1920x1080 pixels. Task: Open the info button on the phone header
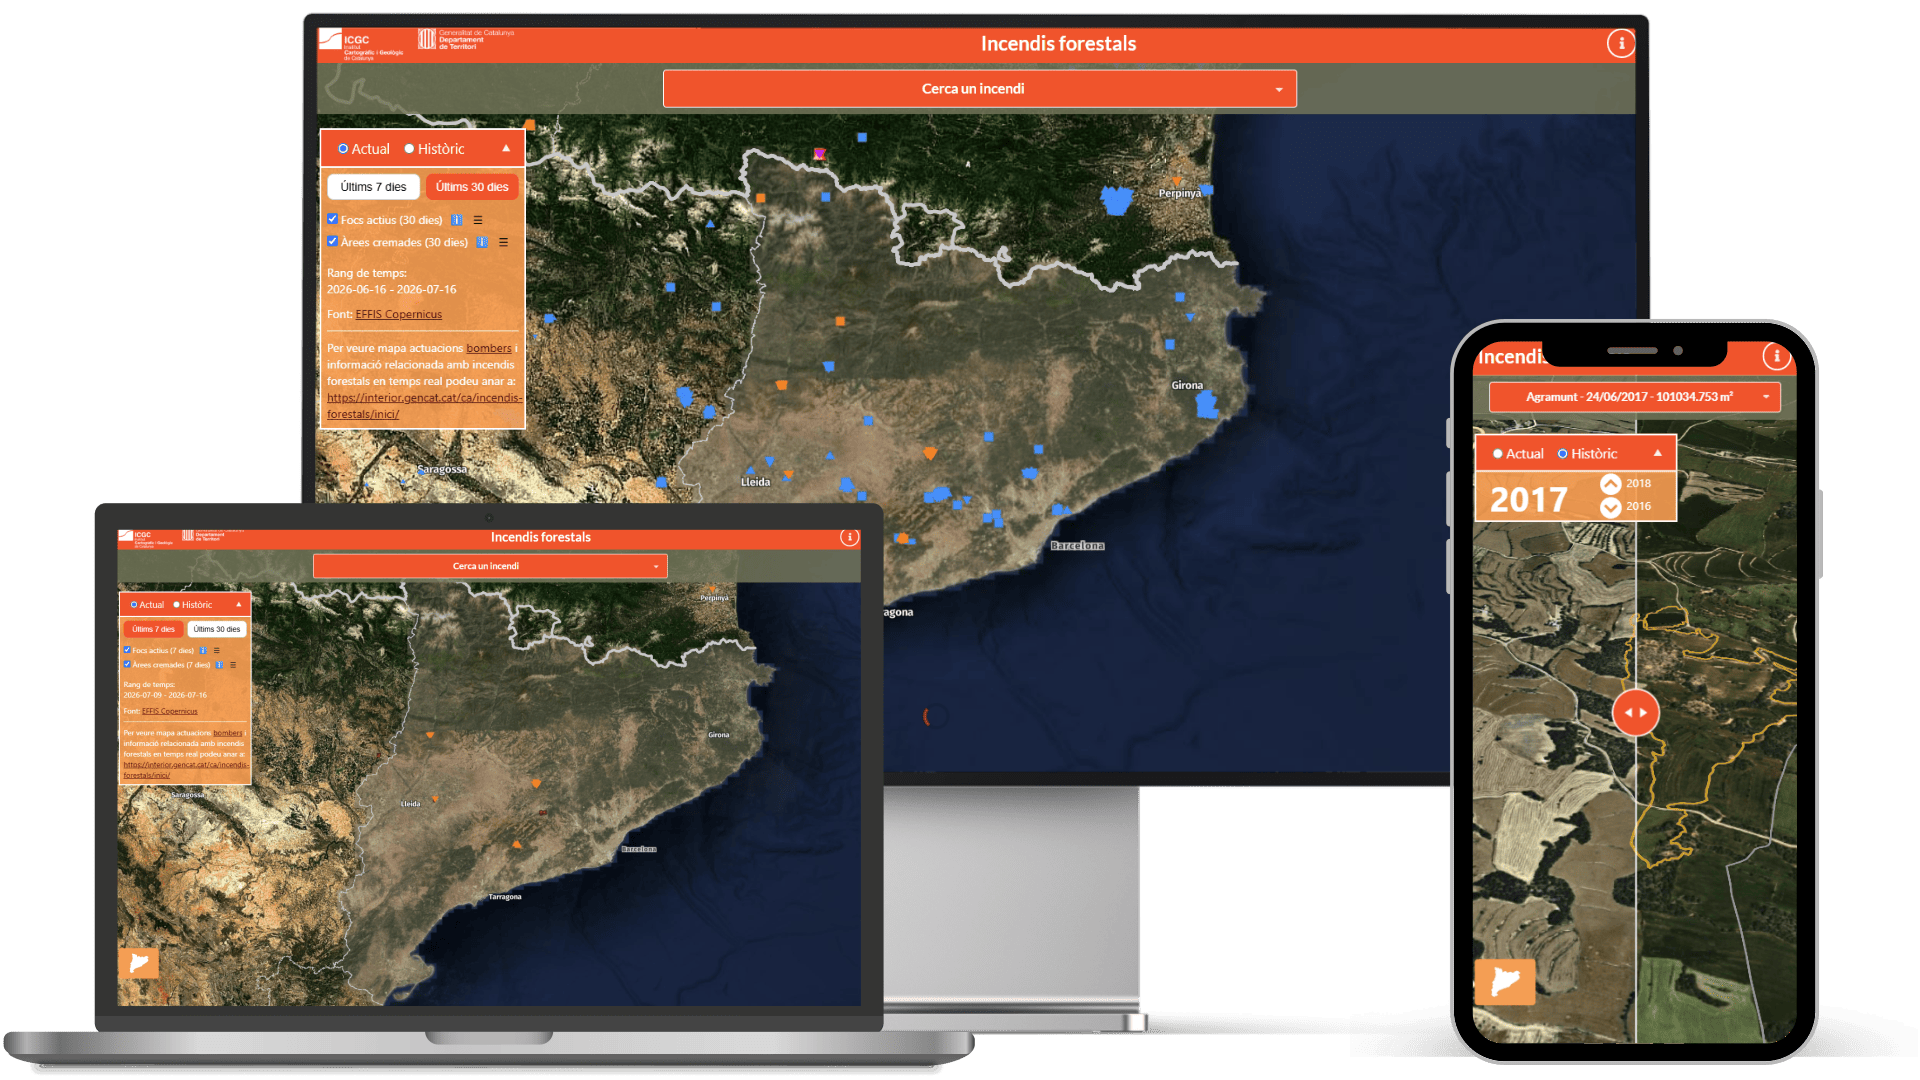click(x=1776, y=356)
